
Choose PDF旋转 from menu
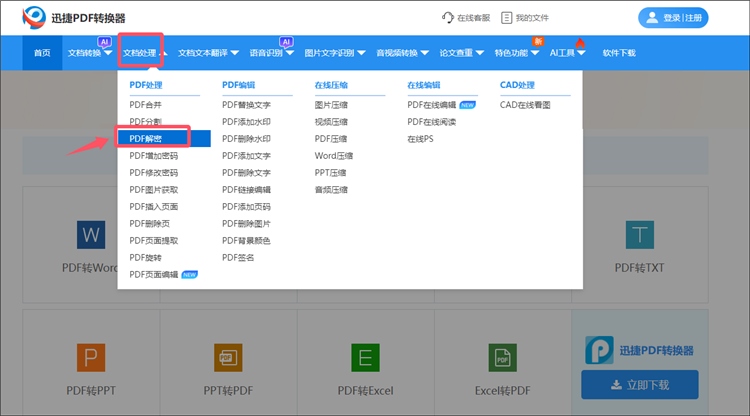coord(145,258)
